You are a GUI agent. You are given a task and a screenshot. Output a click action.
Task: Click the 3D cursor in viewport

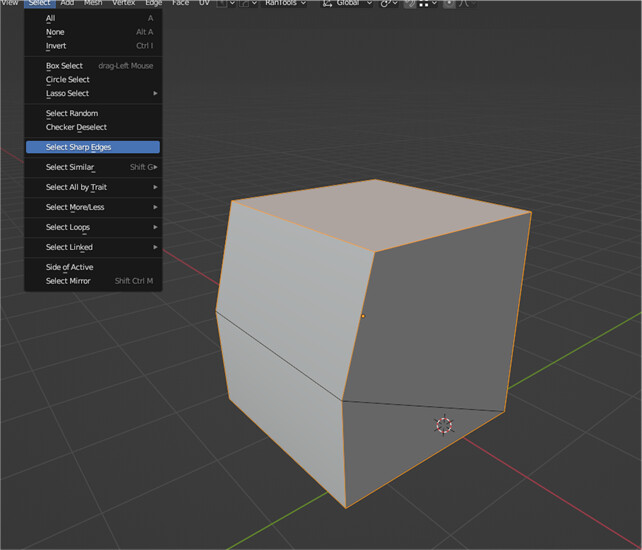point(444,425)
